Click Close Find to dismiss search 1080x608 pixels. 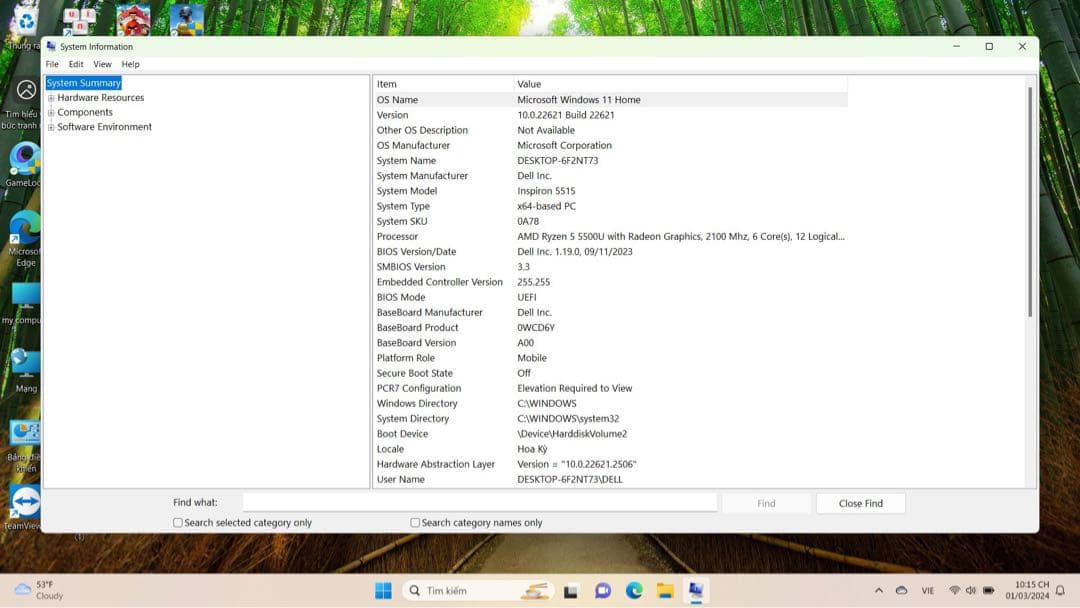click(860, 502)
